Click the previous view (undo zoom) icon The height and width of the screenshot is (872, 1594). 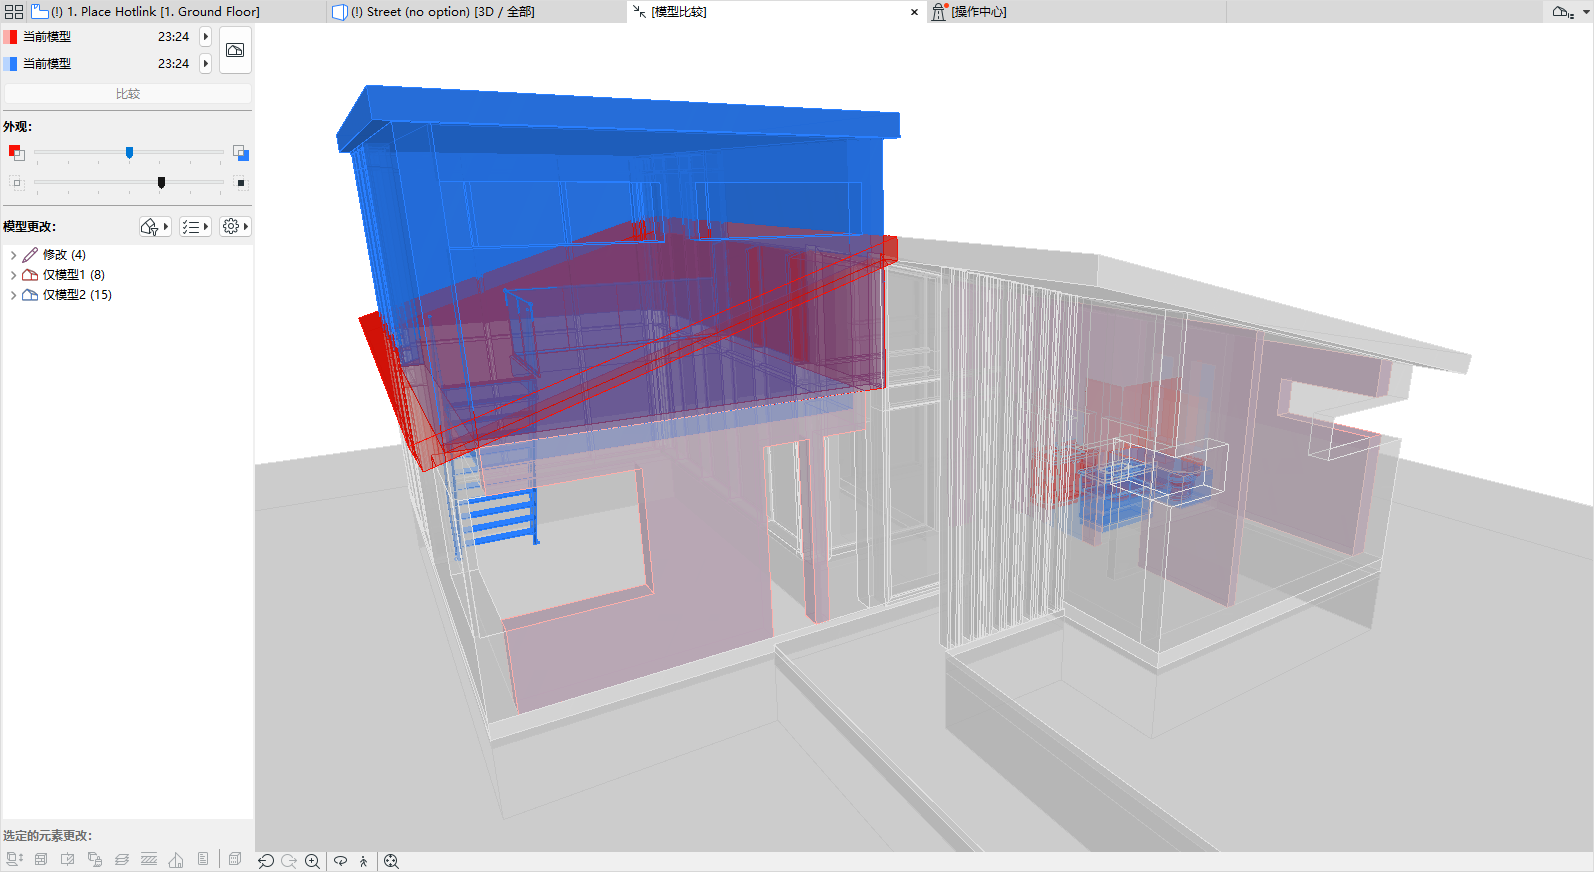pos(266,861)
